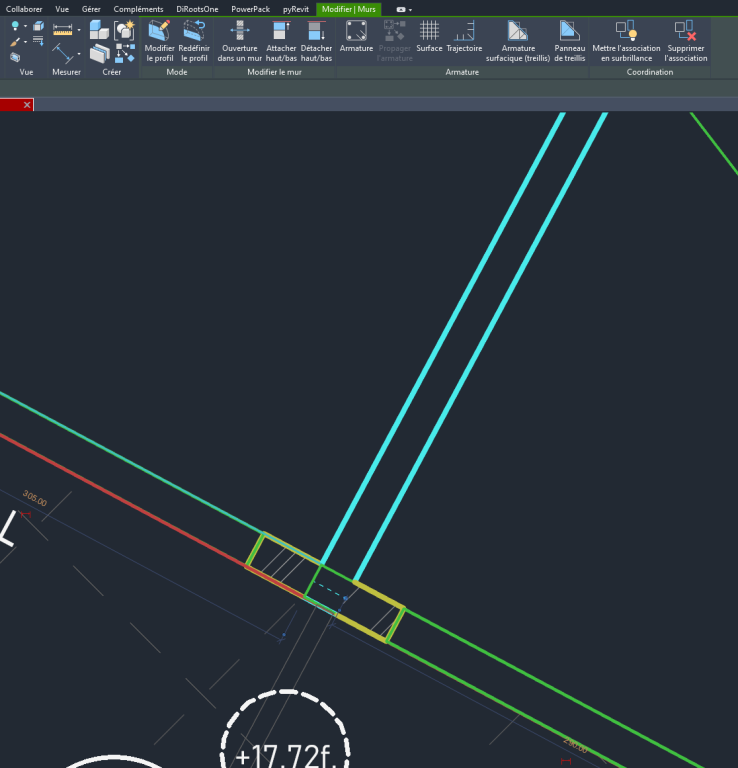Select the yellow wall segment at the junction

[x=379, y=594]
